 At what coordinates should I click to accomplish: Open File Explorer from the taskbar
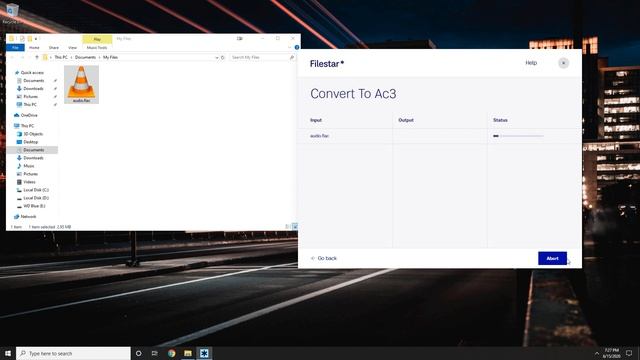188,353
